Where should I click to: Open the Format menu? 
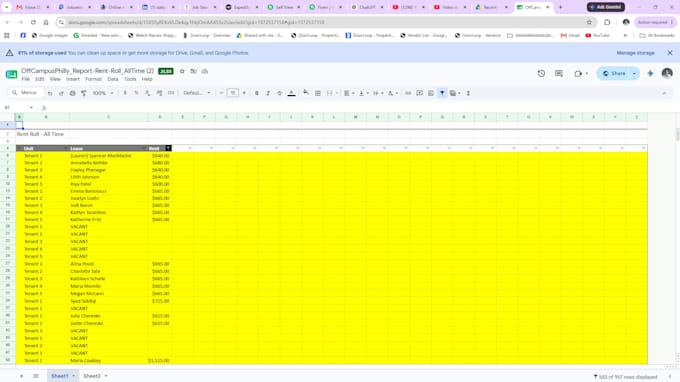coord(93,79)
